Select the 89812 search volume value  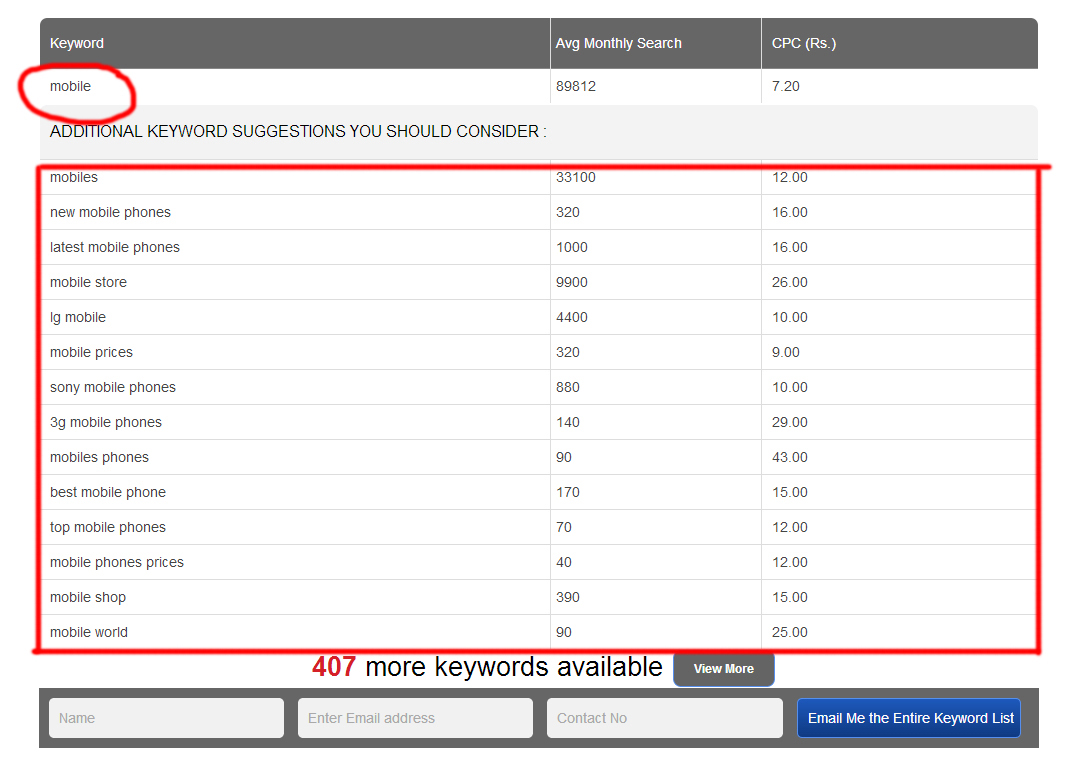tap(576, 86)
